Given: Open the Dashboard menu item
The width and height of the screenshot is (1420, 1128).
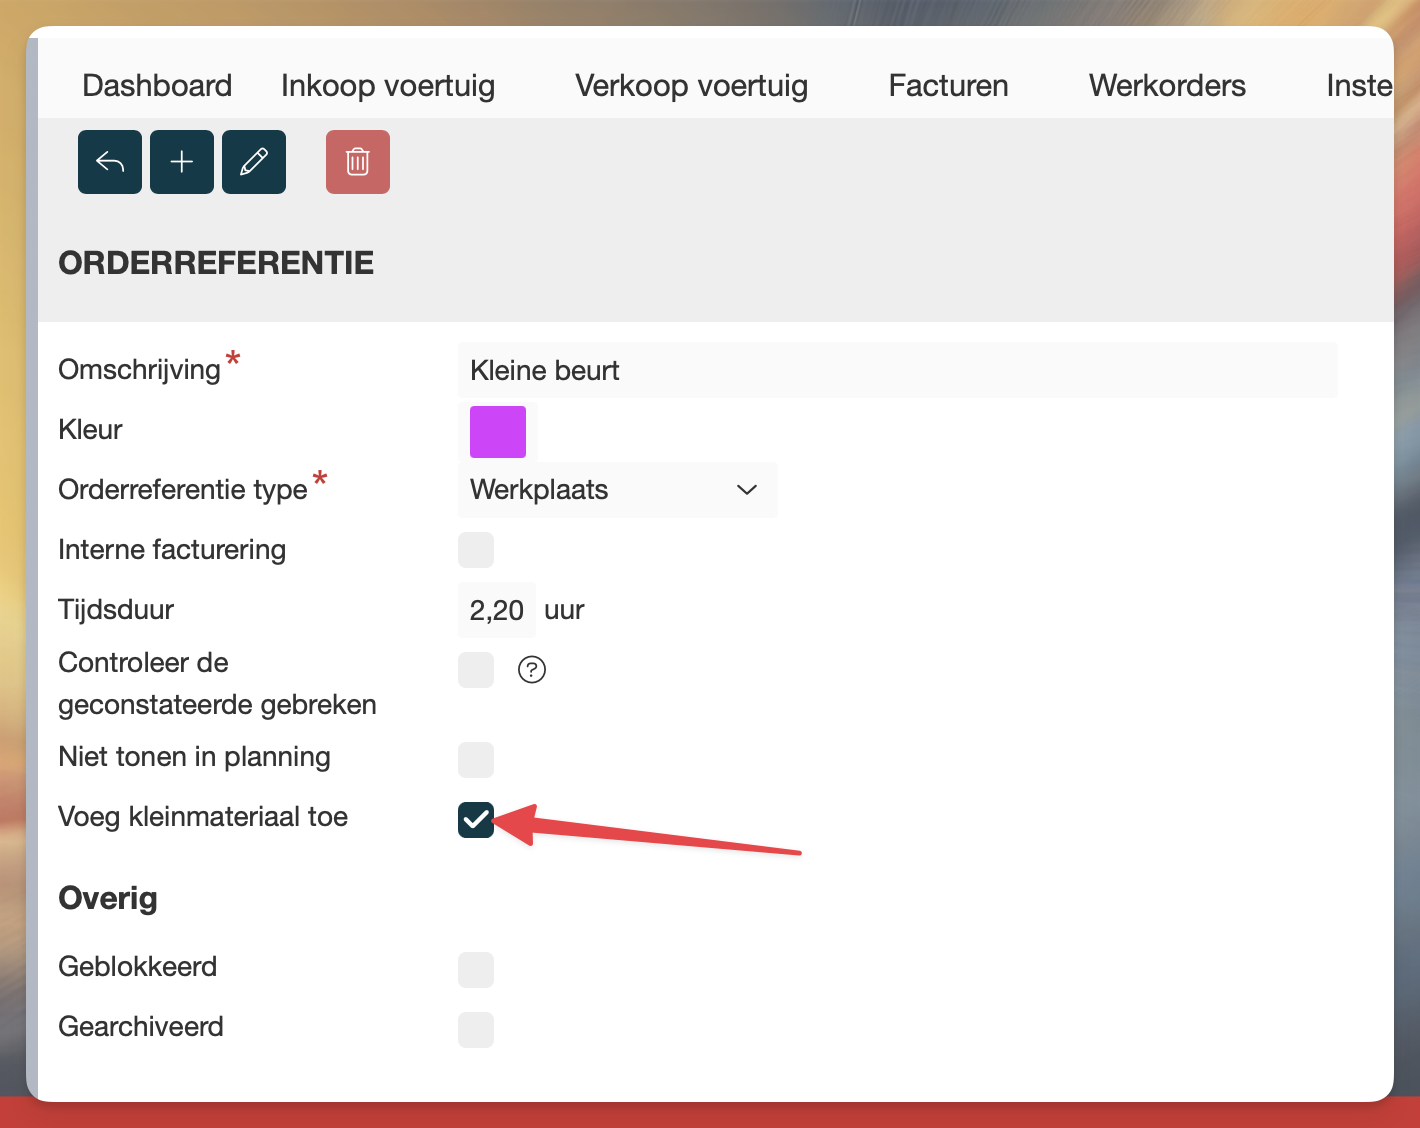Looking at the screenshot, I should click(157, 86).
